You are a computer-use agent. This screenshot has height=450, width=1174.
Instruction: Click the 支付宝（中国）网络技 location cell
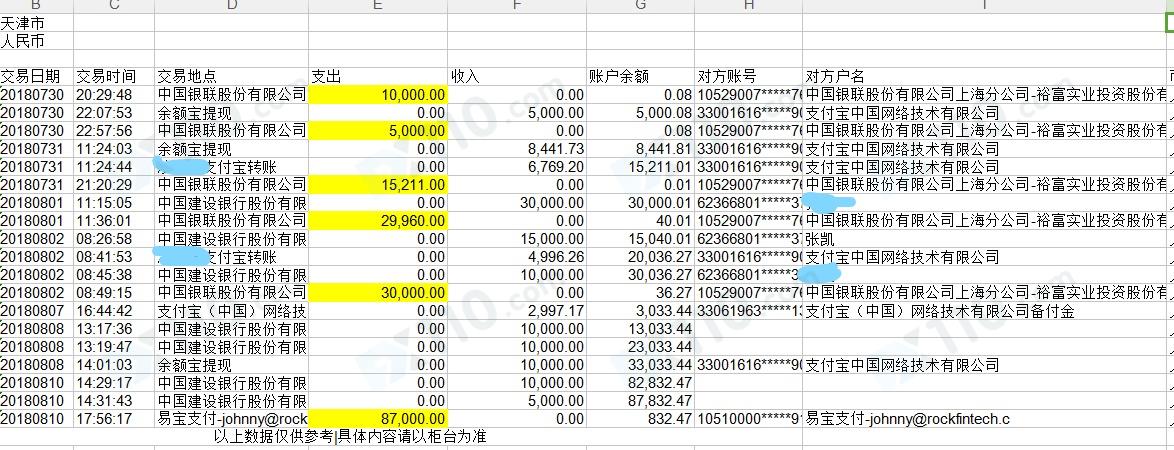click(x=231, y=311)
